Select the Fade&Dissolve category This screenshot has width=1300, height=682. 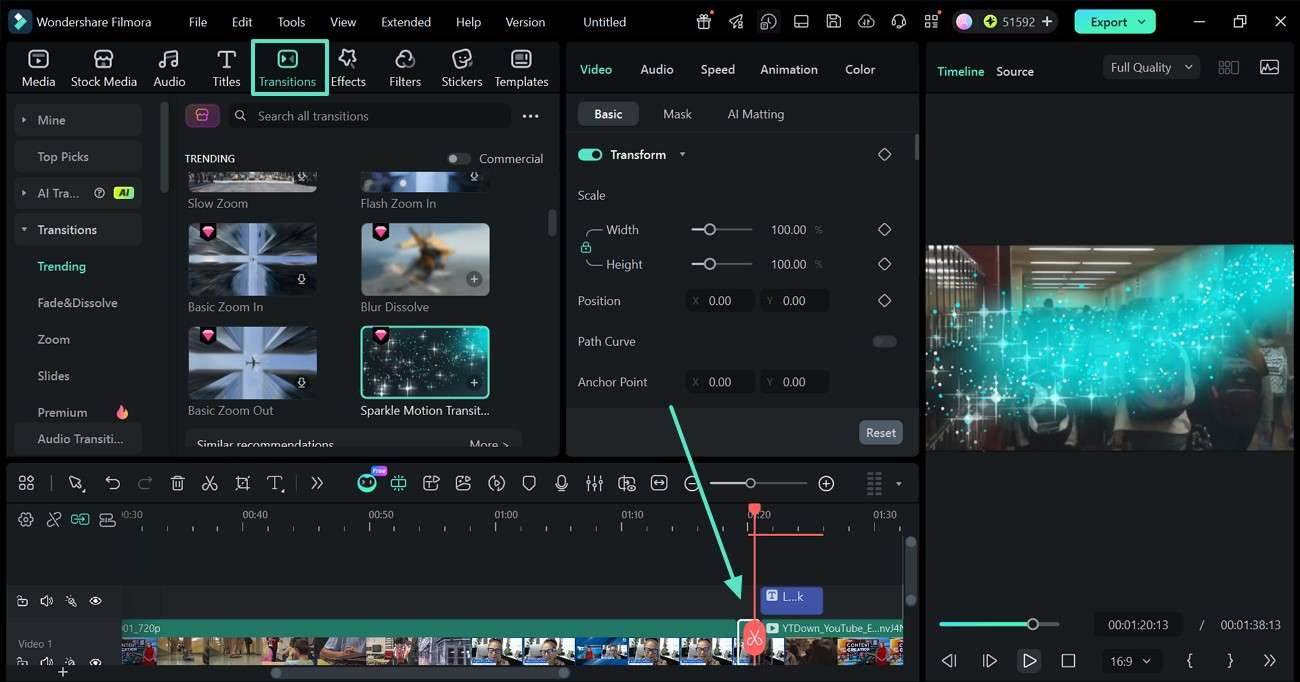(x=77, y=303)
